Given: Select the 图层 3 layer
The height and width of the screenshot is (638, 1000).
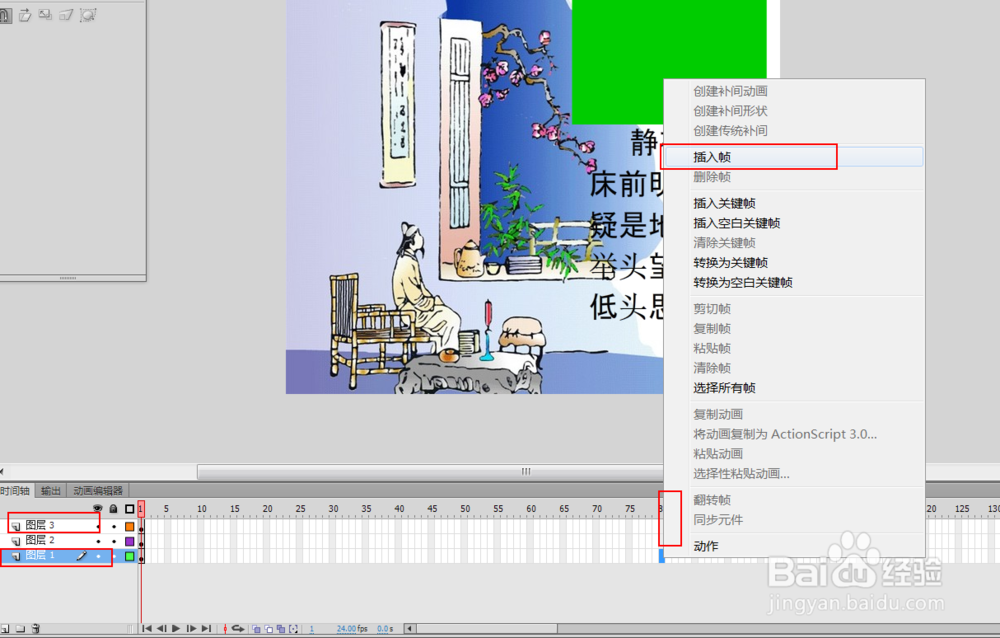Looking at the screenshot, I should pos(40,525).
